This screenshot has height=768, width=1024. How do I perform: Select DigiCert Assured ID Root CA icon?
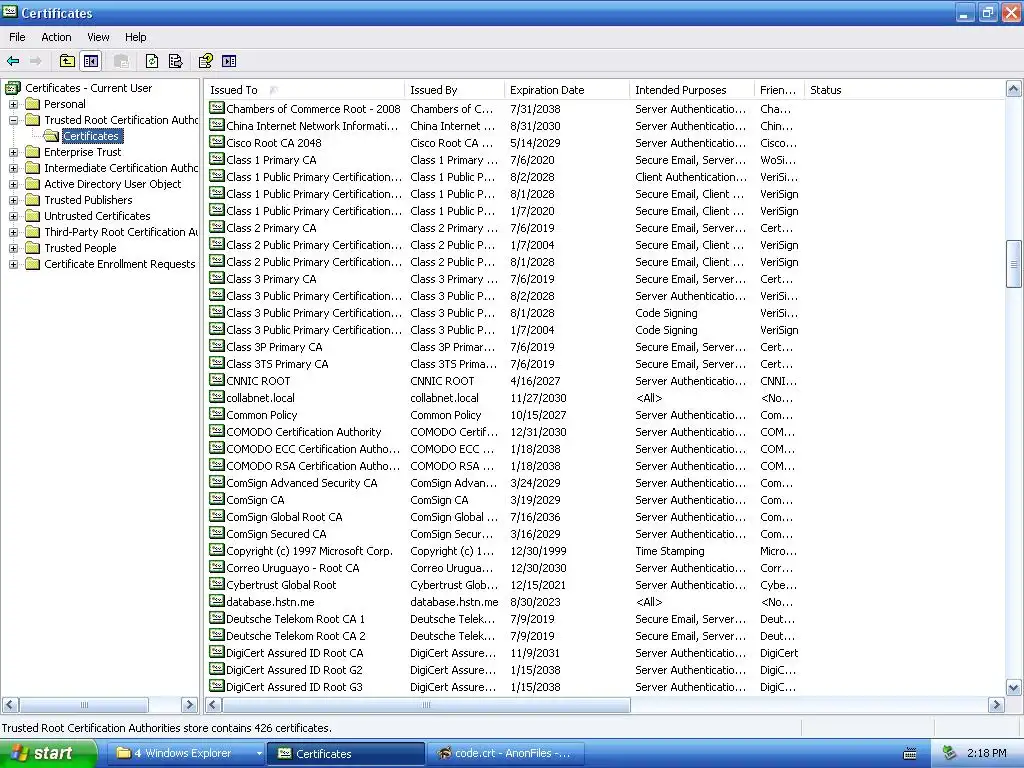(x=216, y=652)
